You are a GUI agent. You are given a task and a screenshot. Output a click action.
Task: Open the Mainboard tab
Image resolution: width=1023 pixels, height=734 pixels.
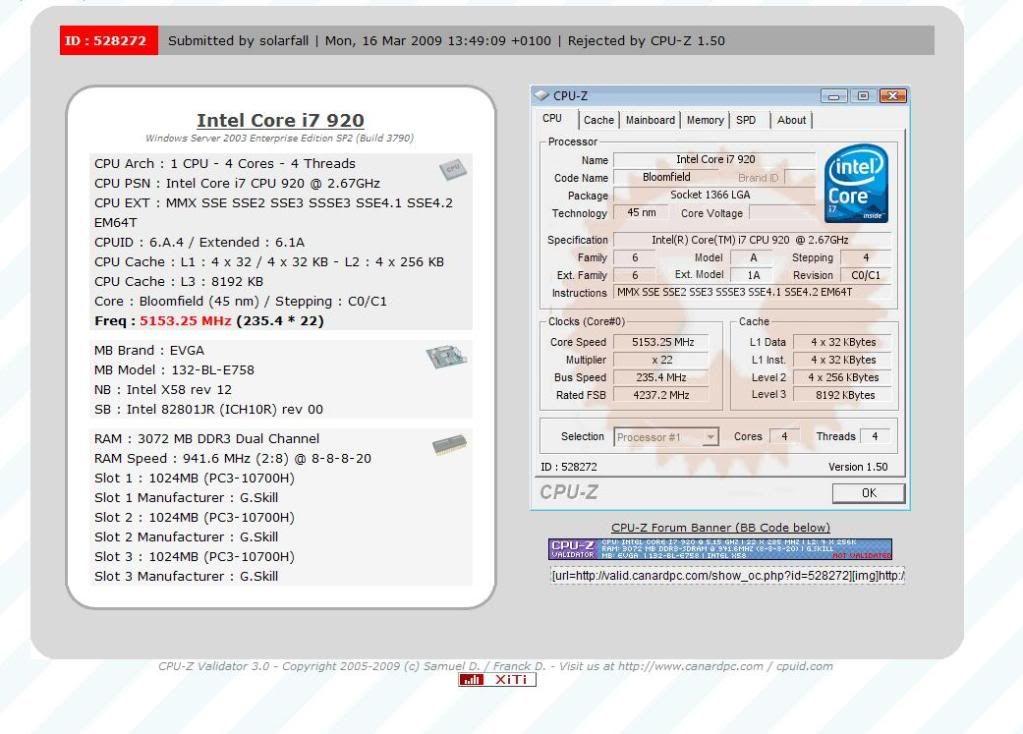(x=650, y=120)
